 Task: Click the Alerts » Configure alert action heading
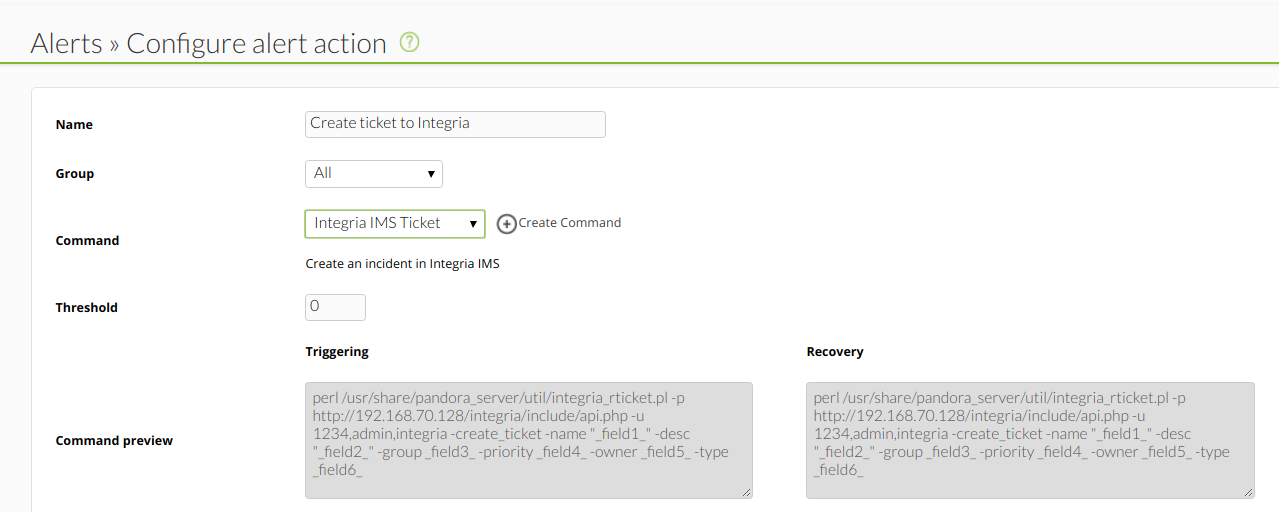tap(209, 44)
